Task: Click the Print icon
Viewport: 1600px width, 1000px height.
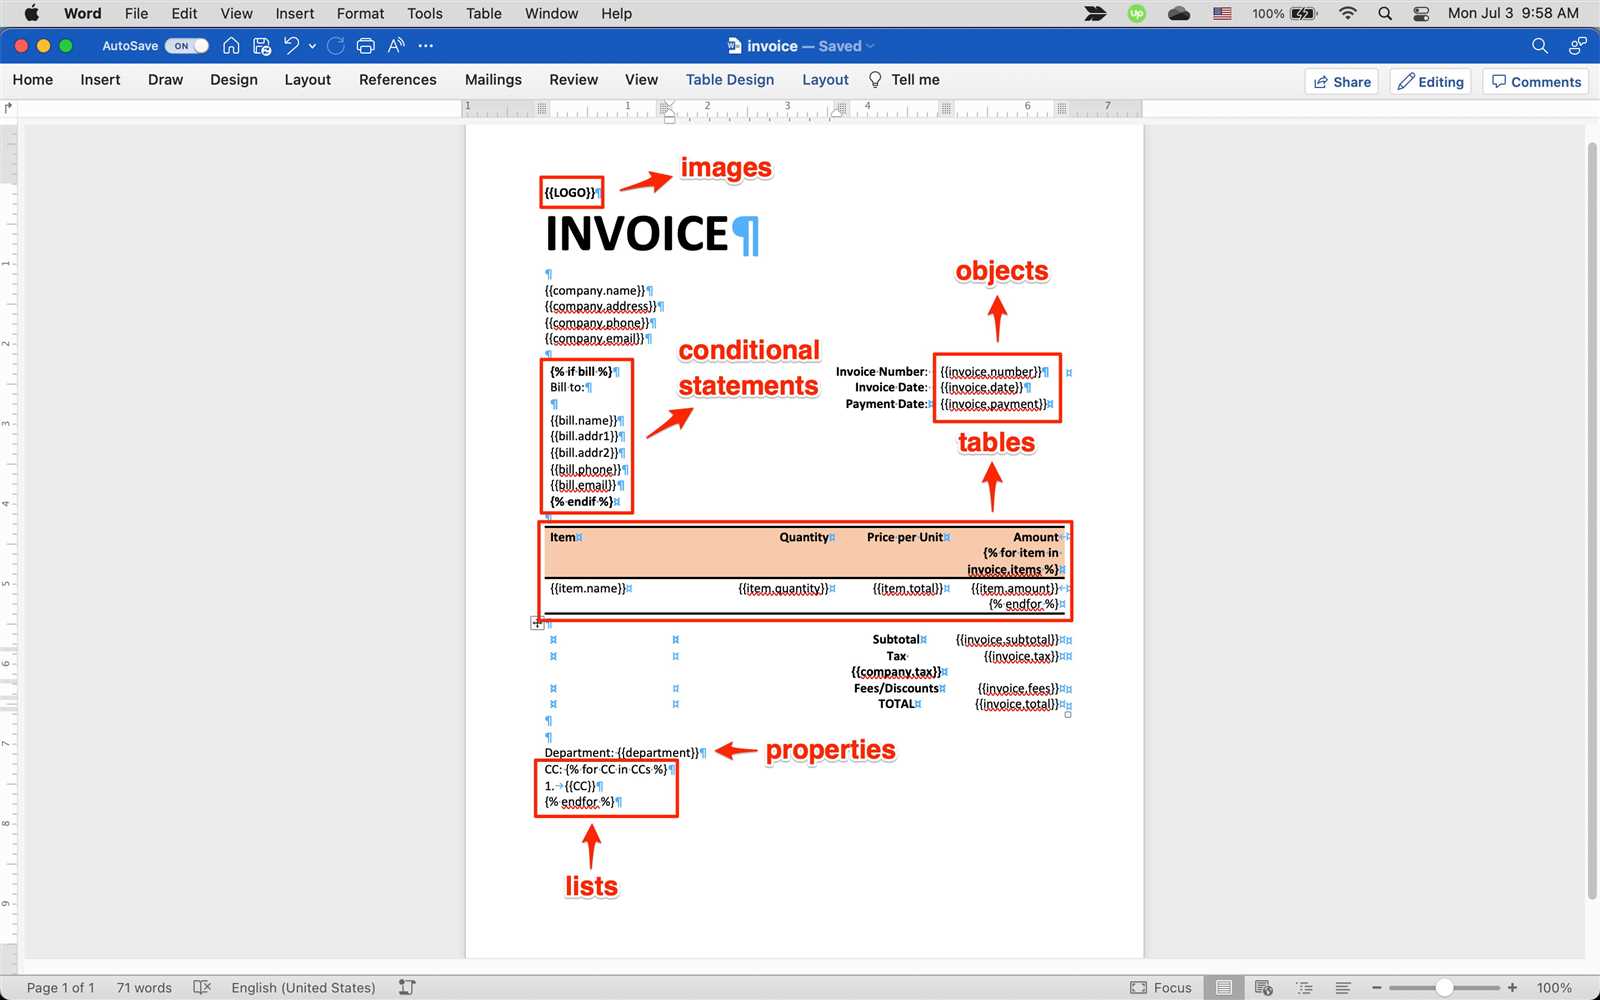Action: coord(366,46)
